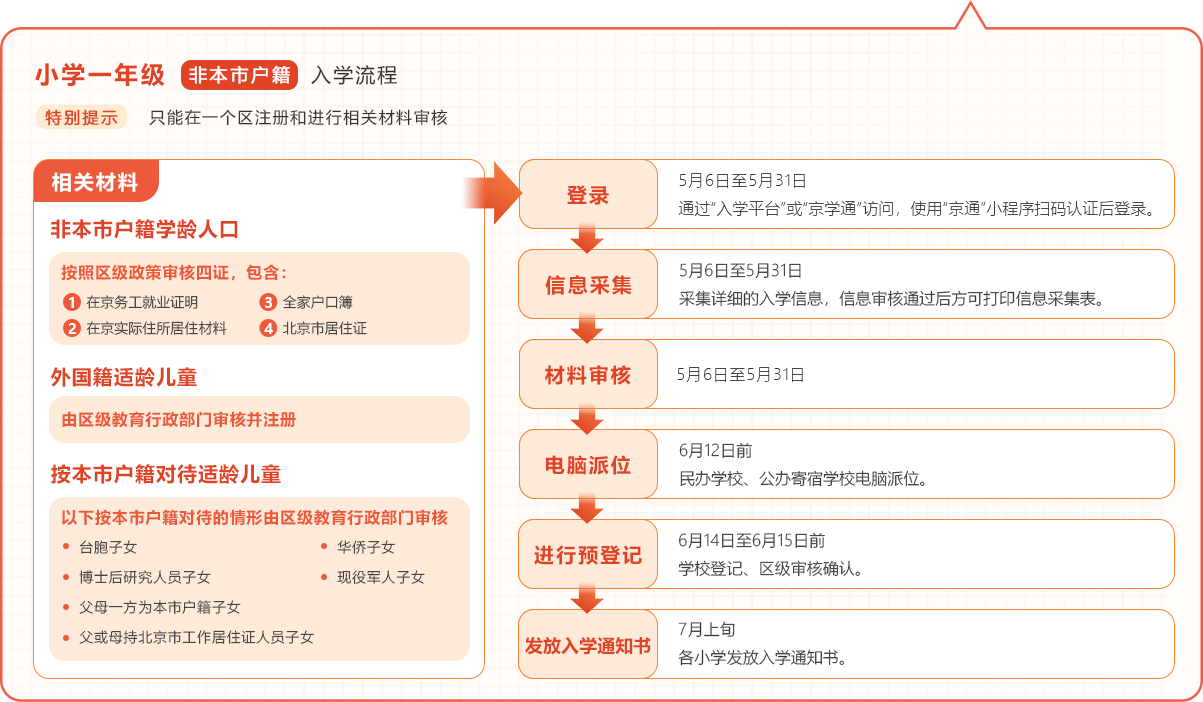Select the 电脑派位 step box
The height and width of the screenshot is (702, 1203).
[588, 464]
